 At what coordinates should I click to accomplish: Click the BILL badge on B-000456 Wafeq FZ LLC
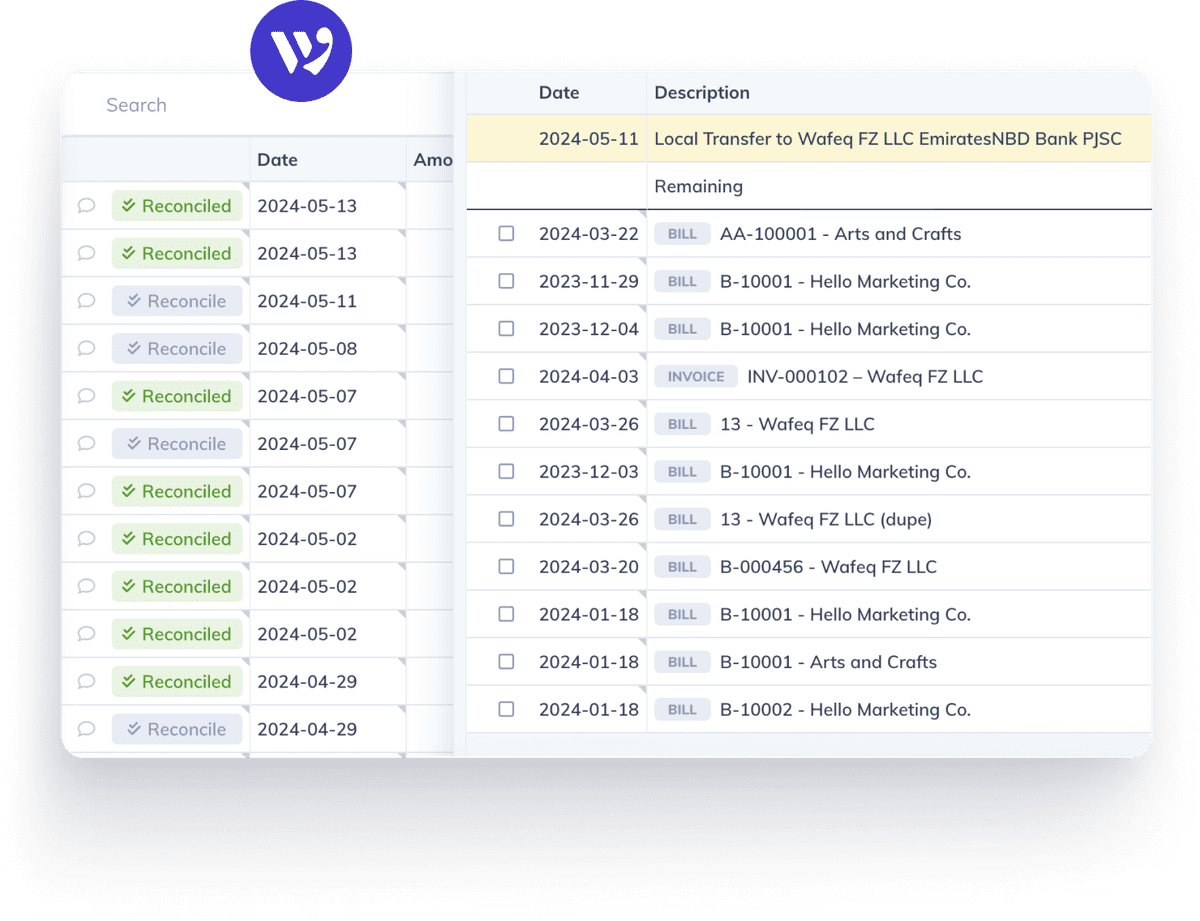[x=682, y=566]
